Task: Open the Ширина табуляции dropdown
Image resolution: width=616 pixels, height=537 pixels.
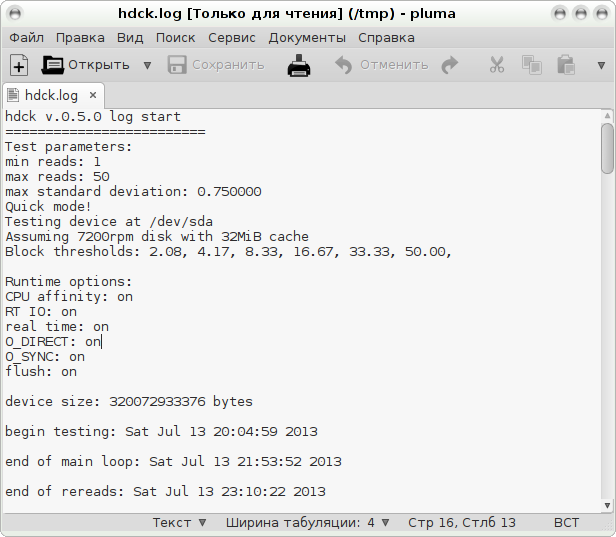Action: tap(307, 522)
